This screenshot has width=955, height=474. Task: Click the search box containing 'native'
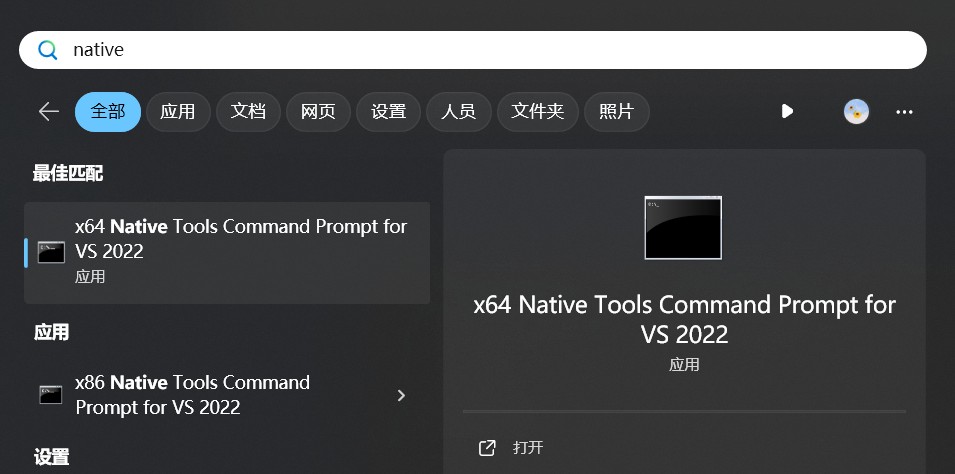(473, 50)
